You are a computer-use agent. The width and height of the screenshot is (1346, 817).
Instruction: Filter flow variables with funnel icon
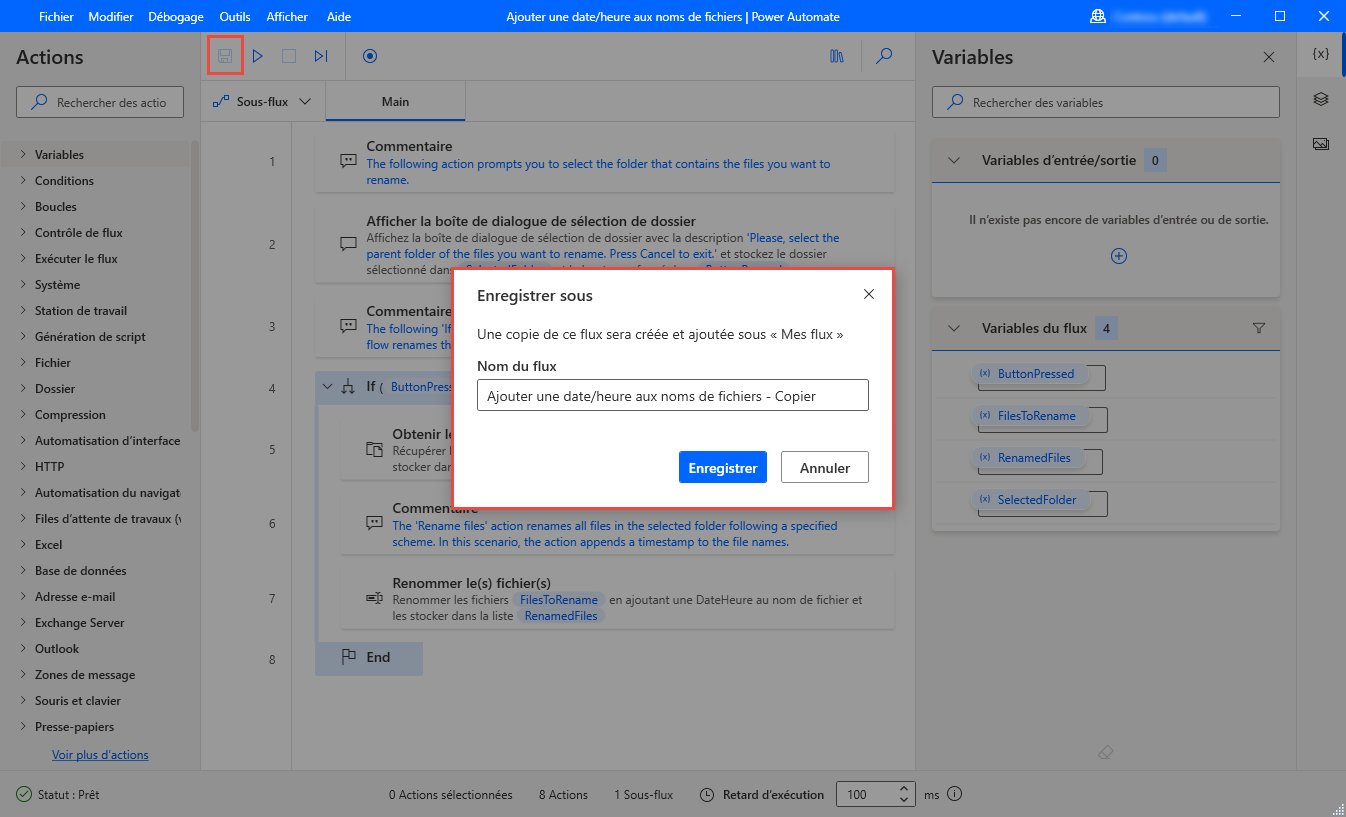[x=1259, y=328]
